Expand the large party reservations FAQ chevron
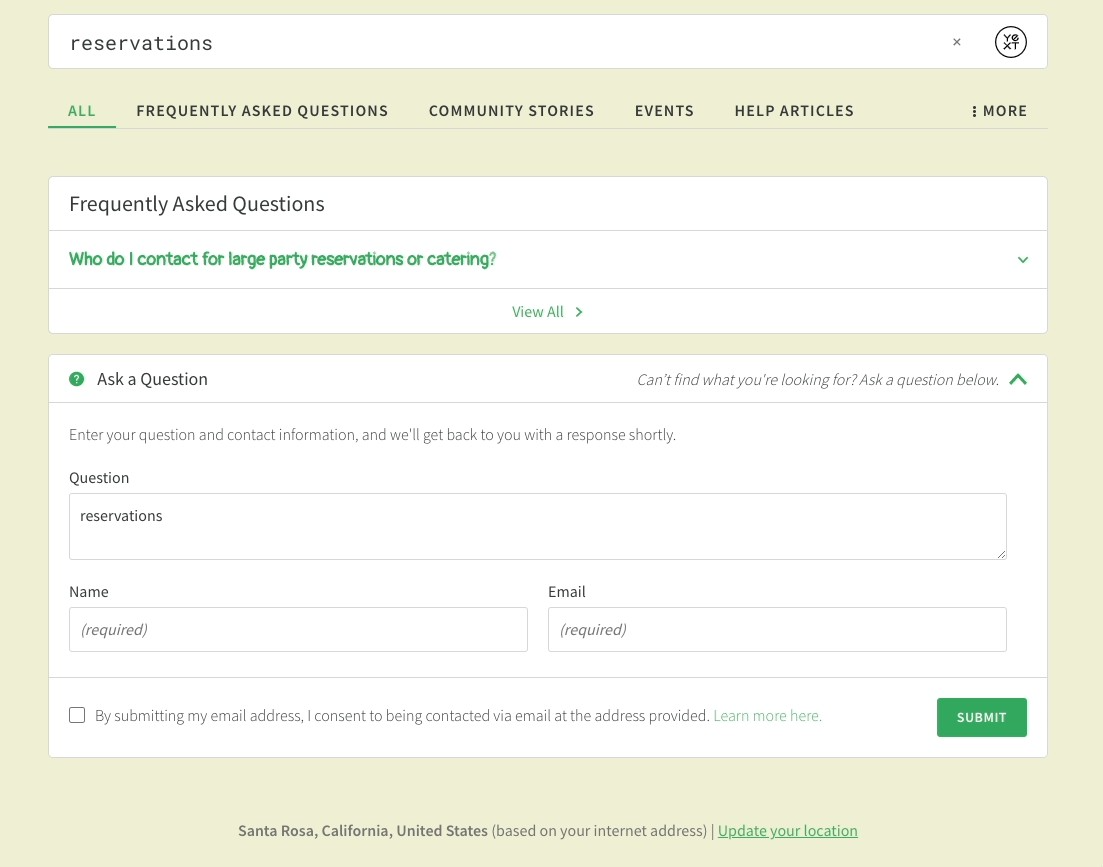This screenshot has height=867, width=1103. pos(1023,259)
